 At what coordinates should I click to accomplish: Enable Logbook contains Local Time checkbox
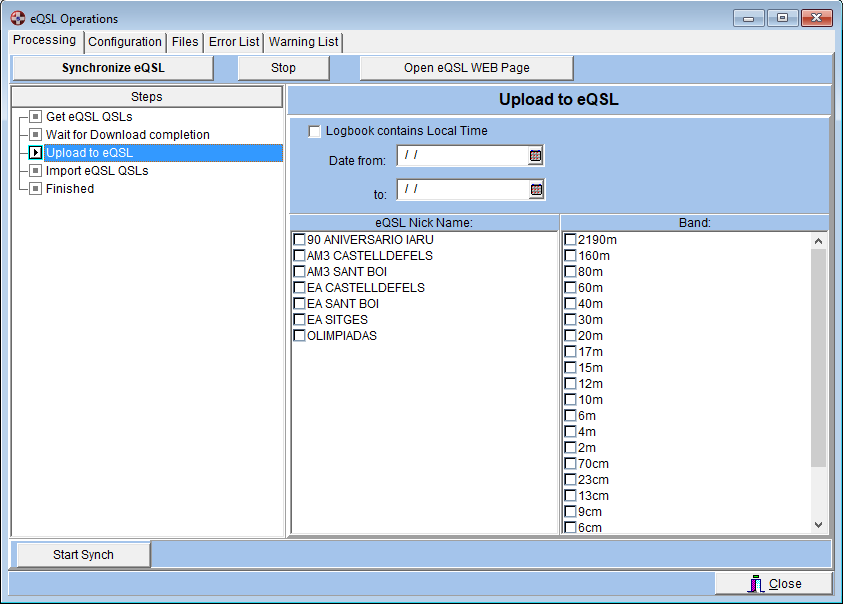pos(315,131)
